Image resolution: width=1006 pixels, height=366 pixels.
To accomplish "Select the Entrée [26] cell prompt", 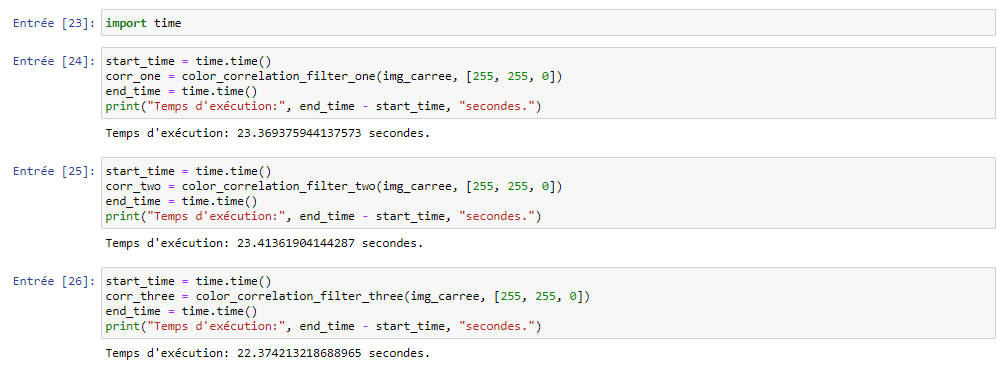I will [x=55, y=281].
